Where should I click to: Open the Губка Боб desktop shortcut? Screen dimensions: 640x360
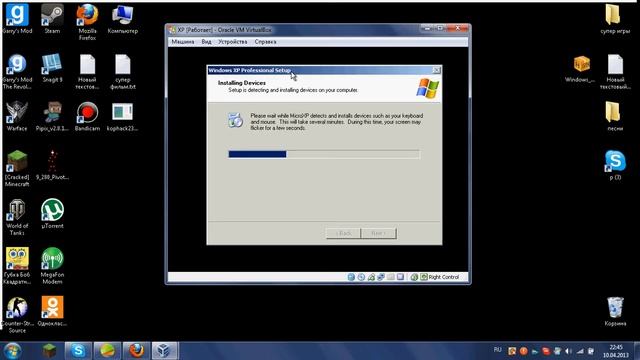tap(17, 266)
